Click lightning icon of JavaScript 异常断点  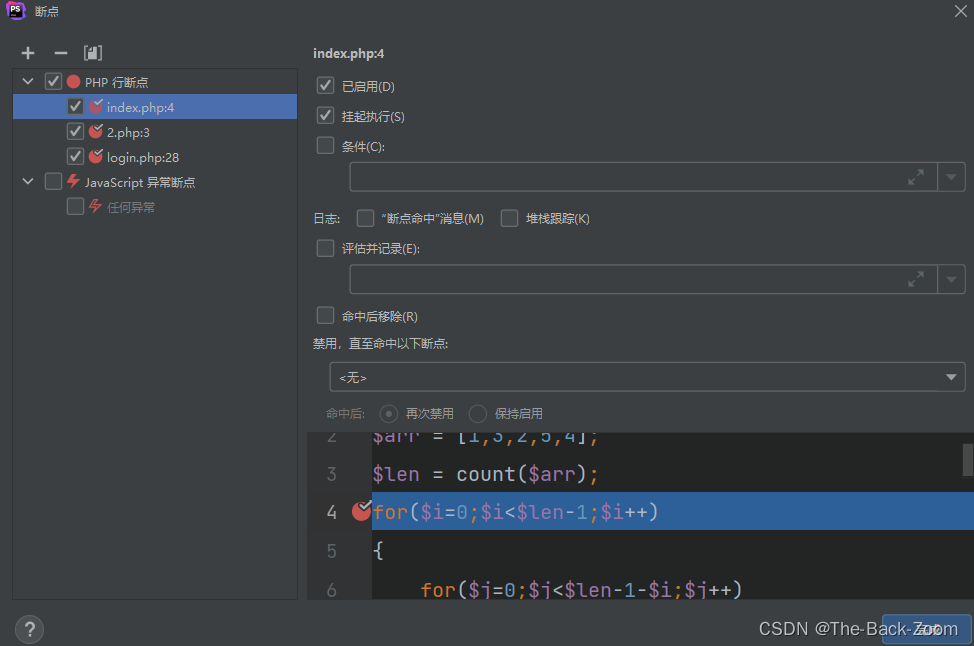[x=73, y=181]
